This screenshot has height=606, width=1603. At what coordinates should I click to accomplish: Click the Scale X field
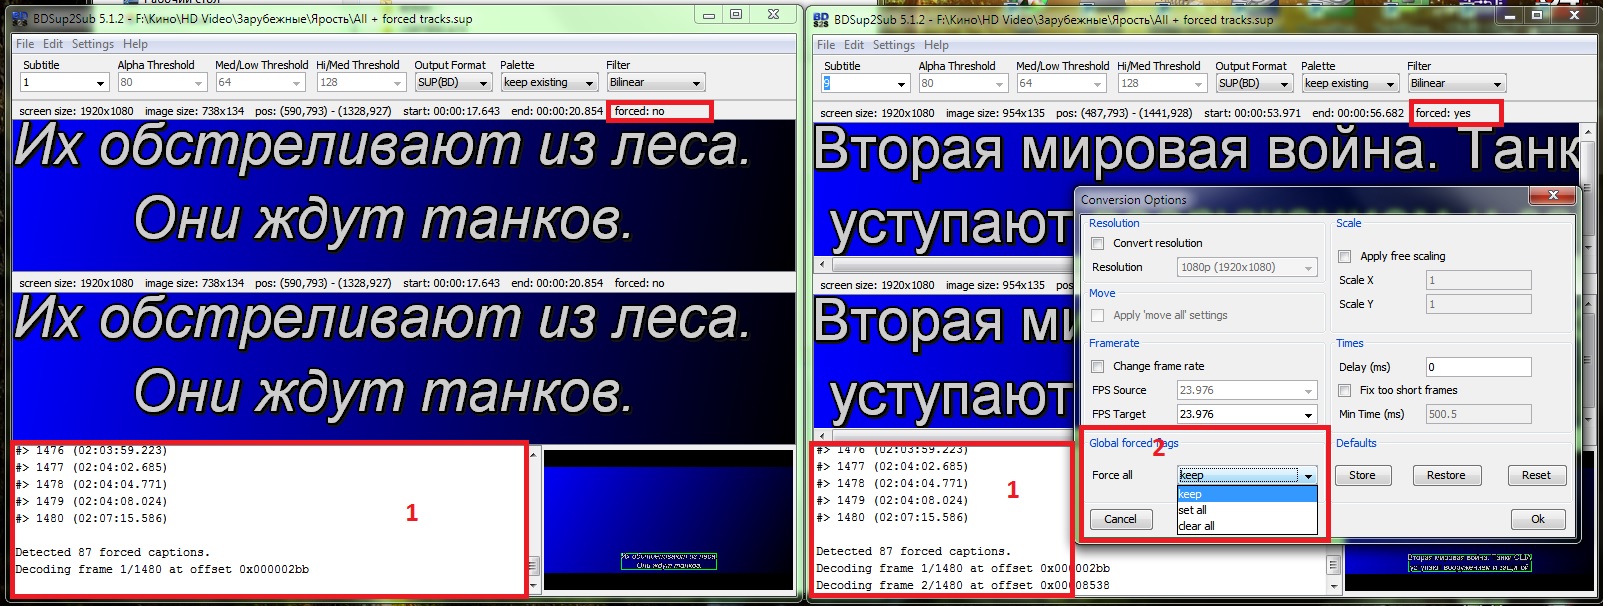pyautogui.click(x=1478, y=280)
